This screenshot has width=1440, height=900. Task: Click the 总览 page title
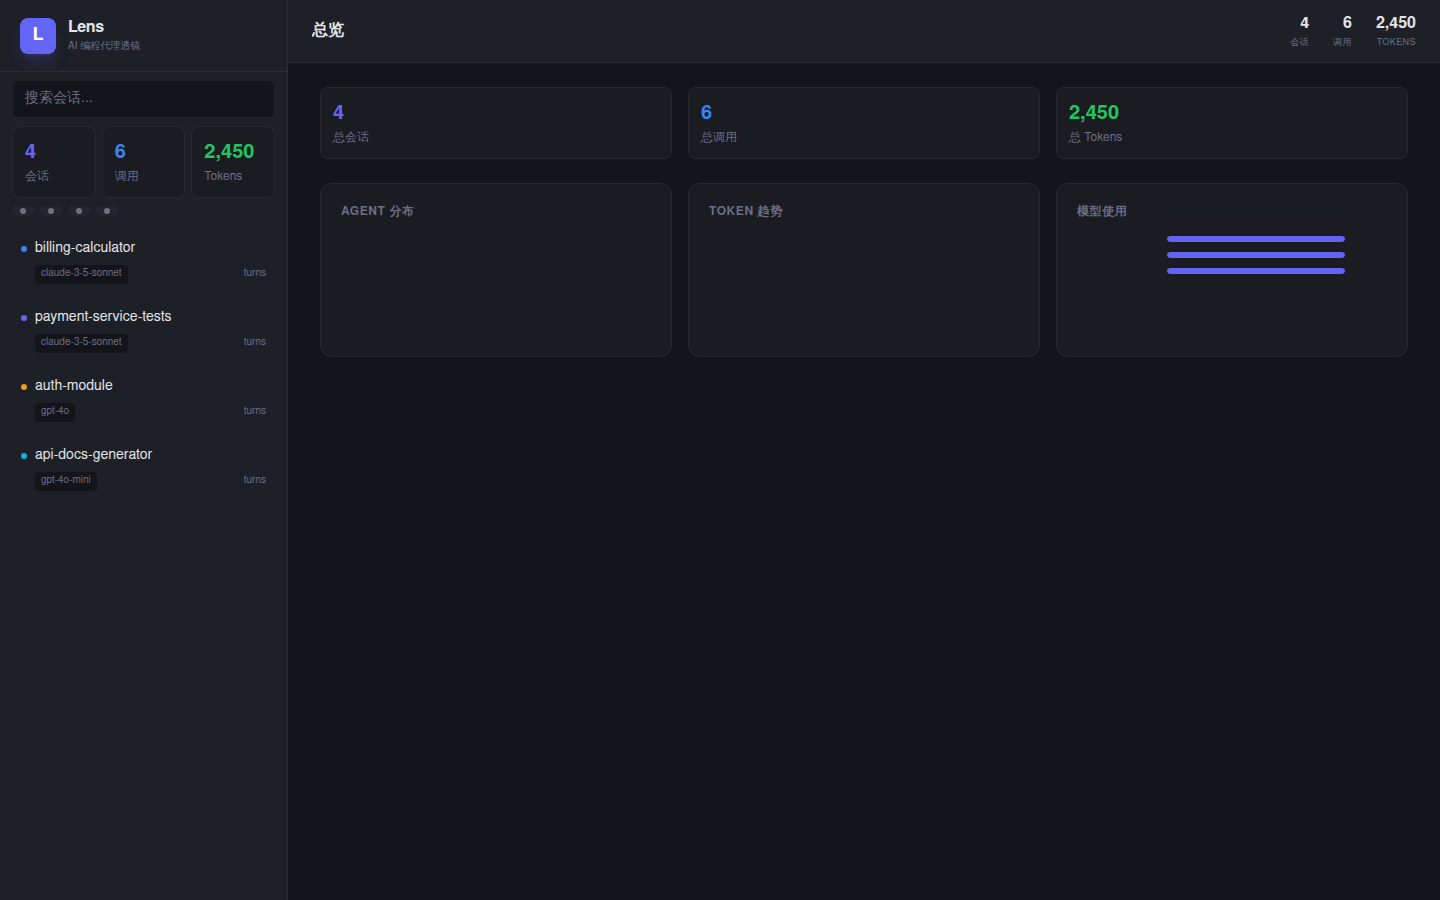coord(328,30)
